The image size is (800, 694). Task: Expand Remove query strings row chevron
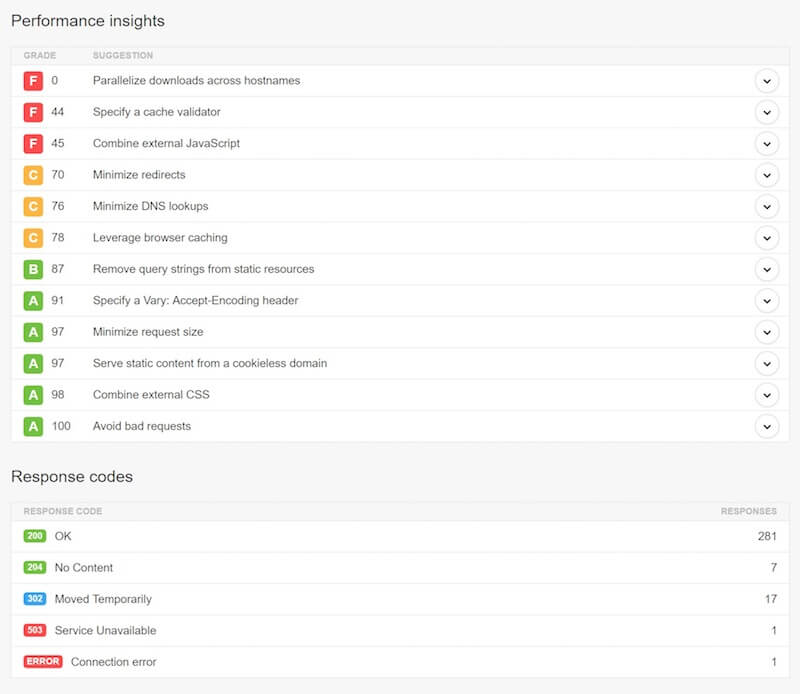(x=766, y=269)
